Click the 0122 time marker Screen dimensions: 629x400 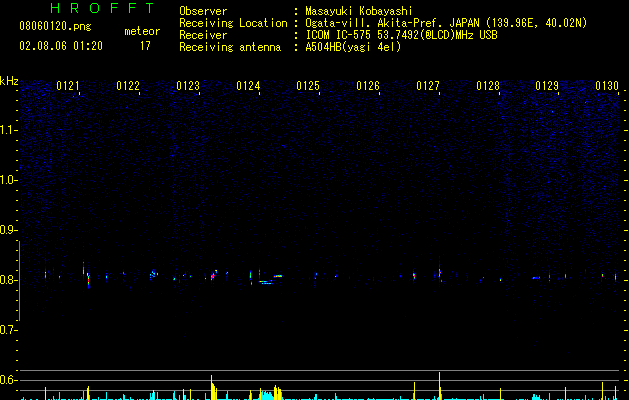[128, 86]
